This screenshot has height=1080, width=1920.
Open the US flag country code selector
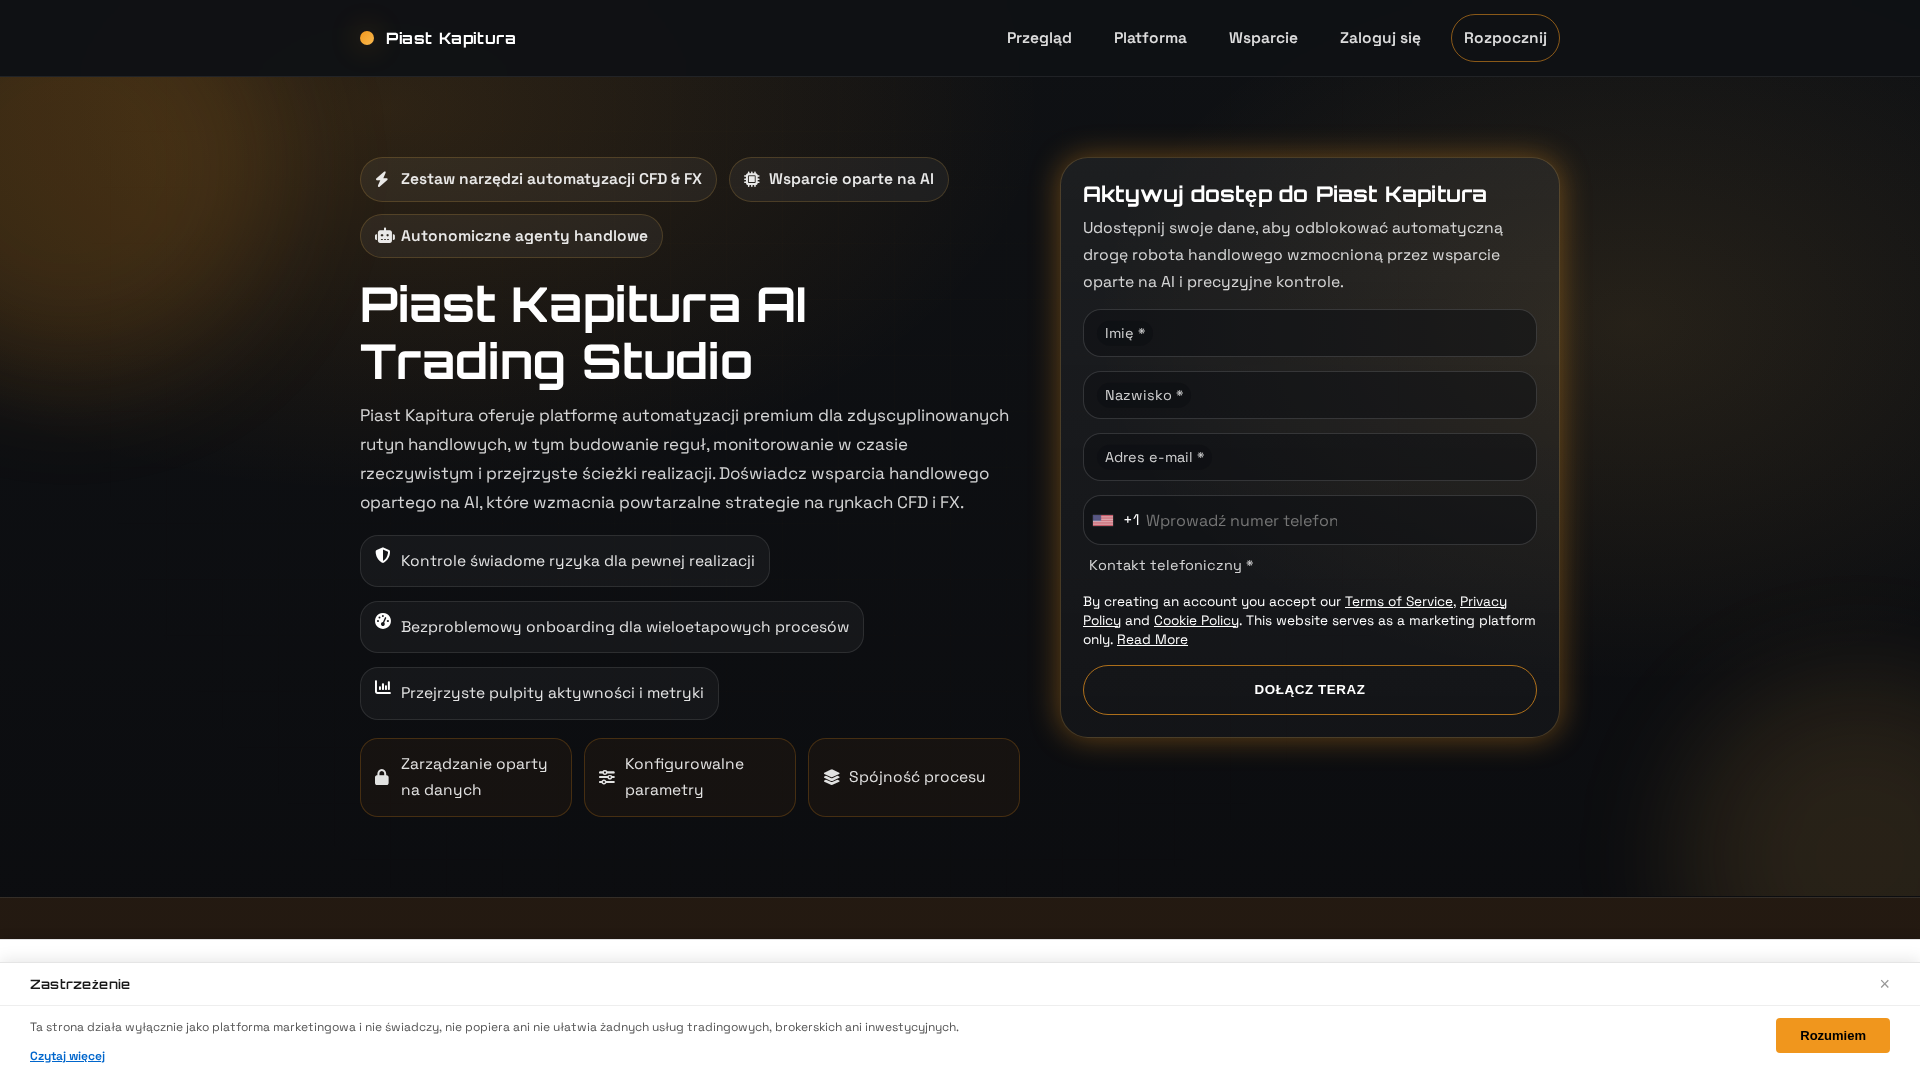tap(1103, 520)
